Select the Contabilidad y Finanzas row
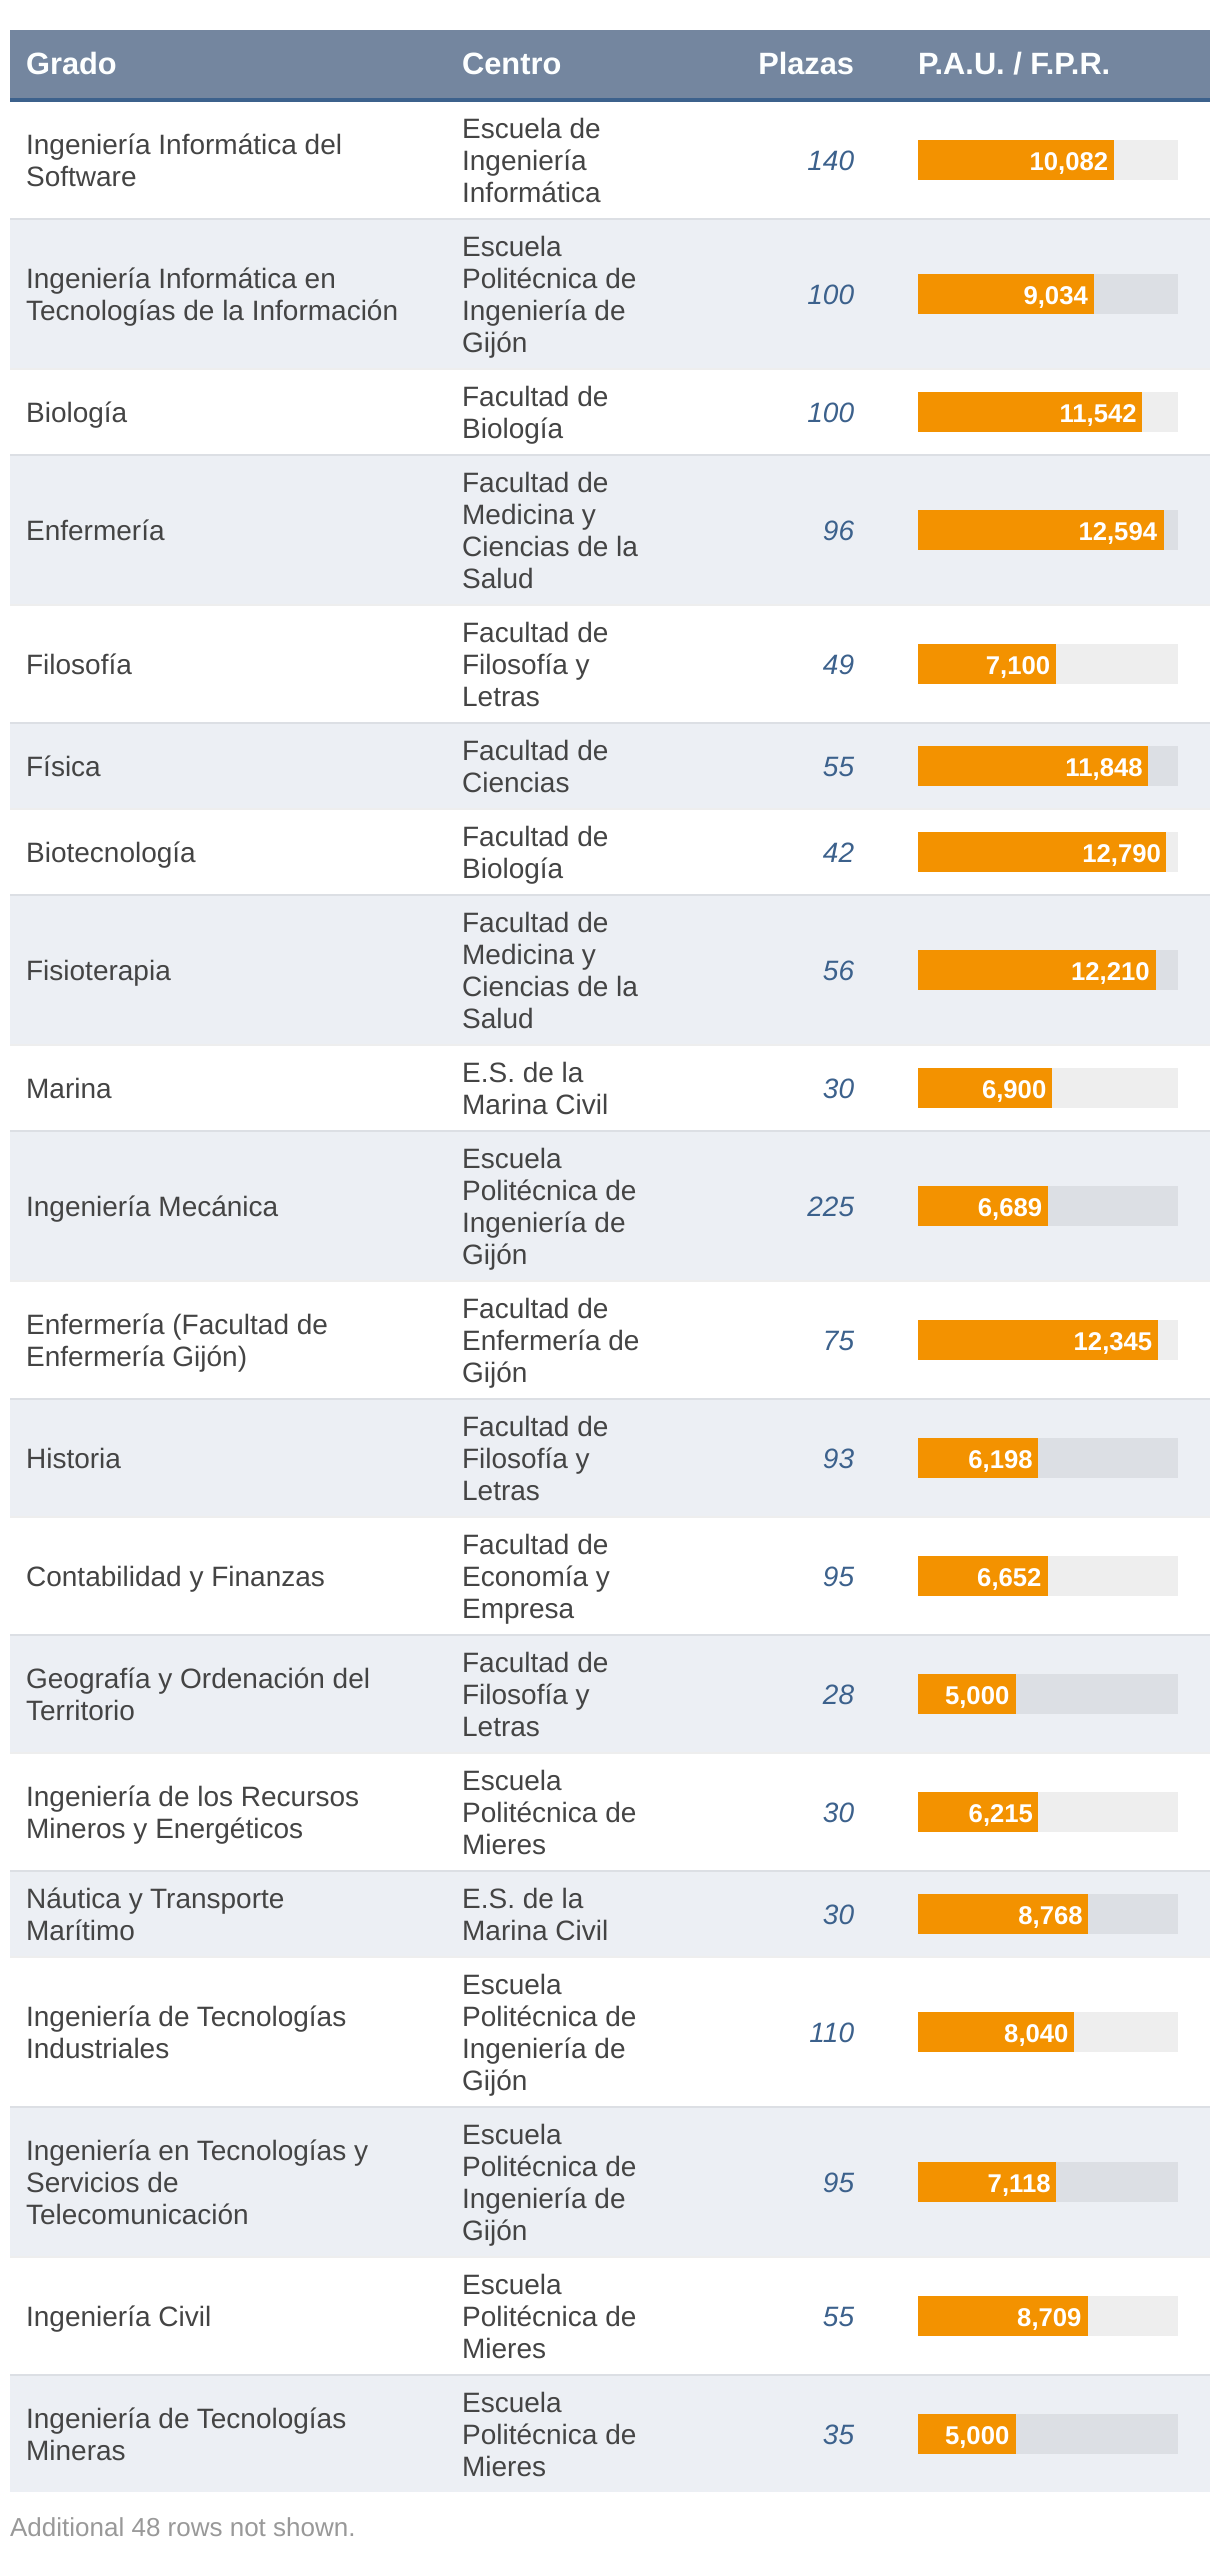The image size is (1220, 2552). (175, 1577)
